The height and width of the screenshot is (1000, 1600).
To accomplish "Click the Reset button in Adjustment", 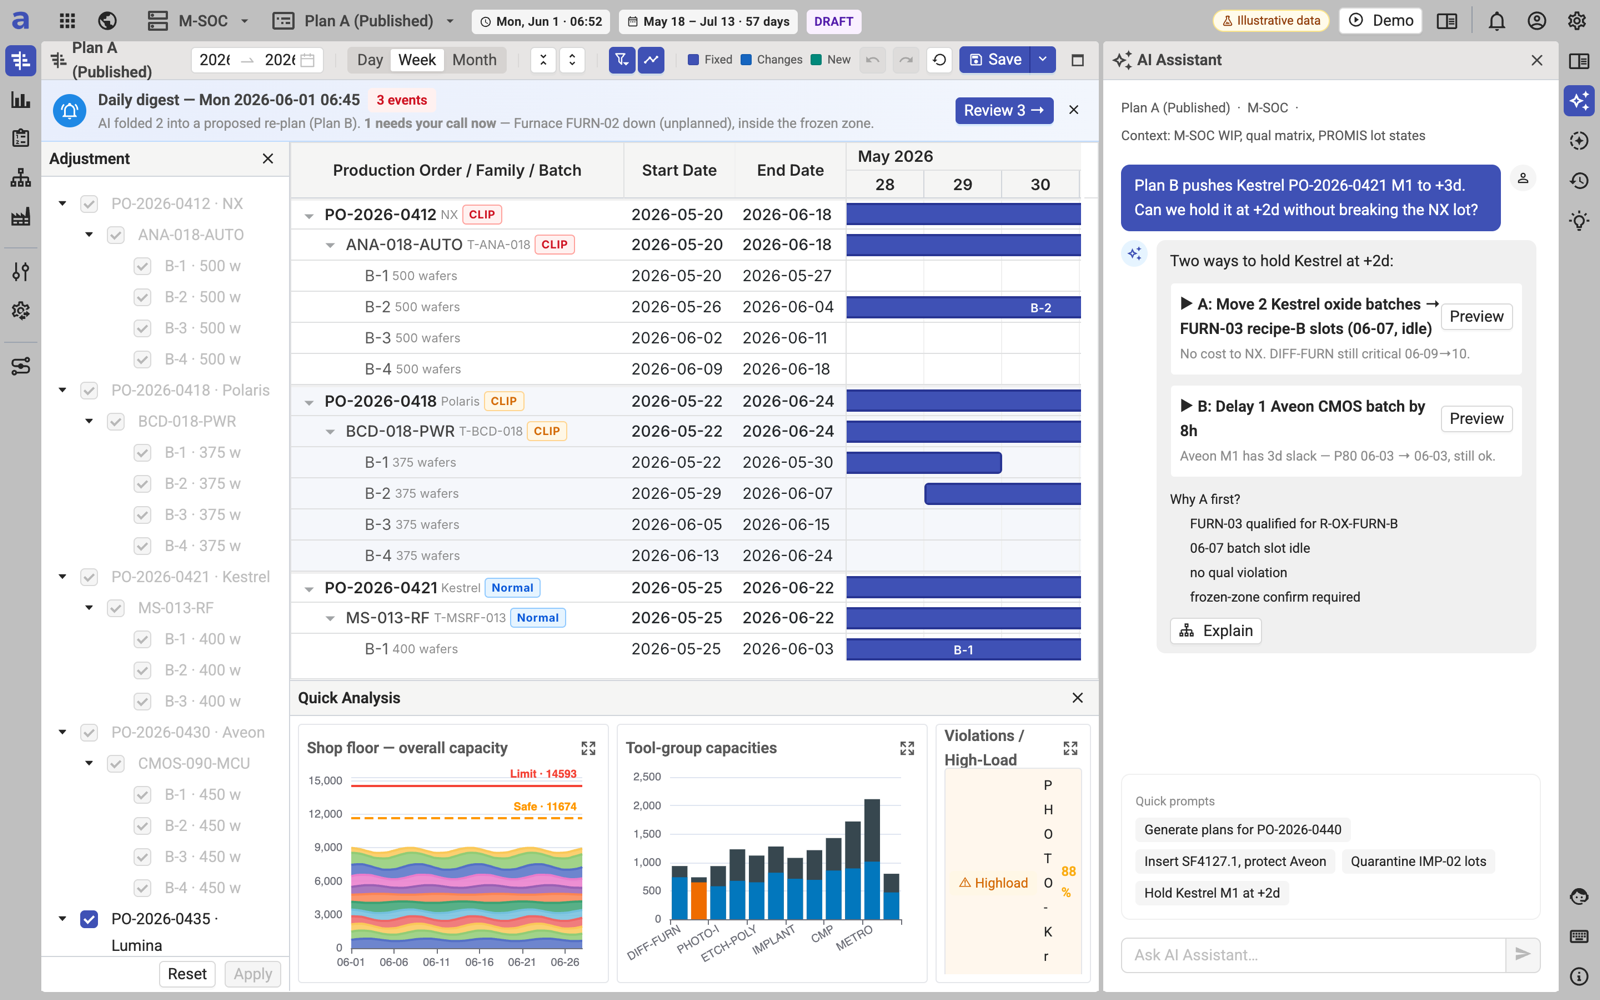I will (187, 974).
